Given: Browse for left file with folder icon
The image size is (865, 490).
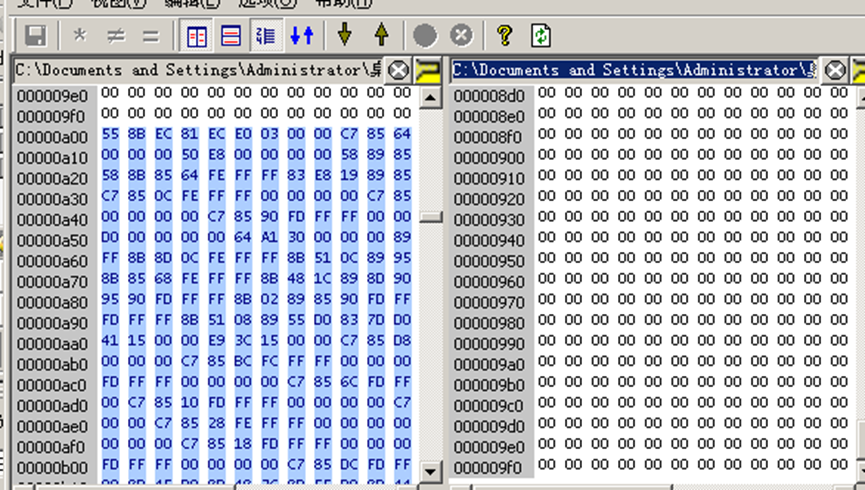Looking at the screenshot, I should (428, 70).
